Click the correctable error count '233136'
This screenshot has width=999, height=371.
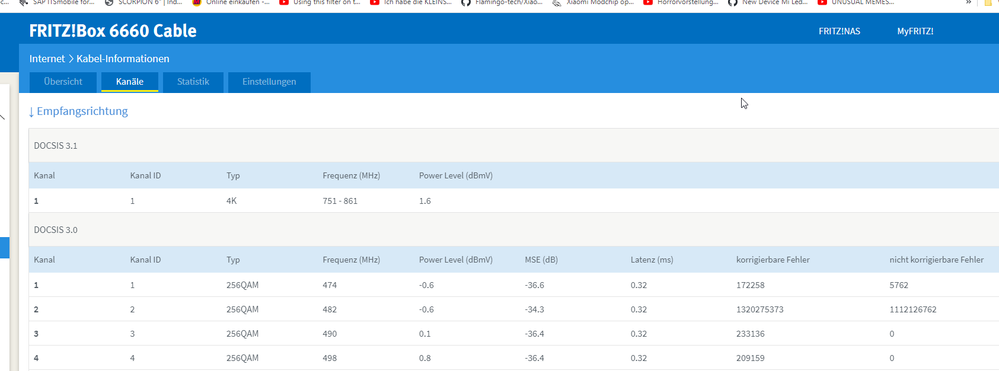(750, 333)
